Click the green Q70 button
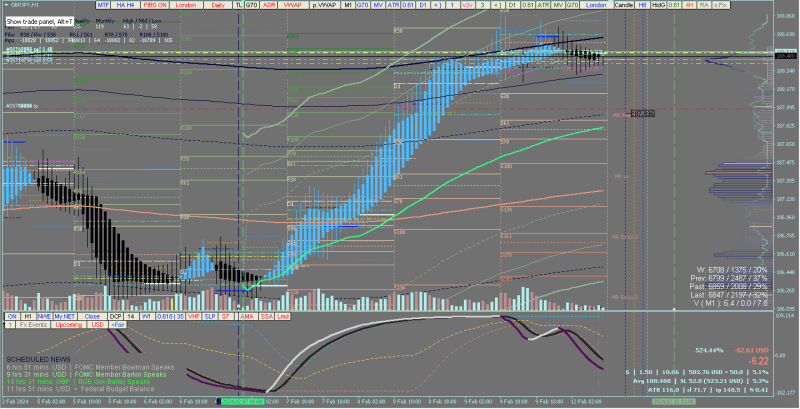Viewport: 800px width, 409px height. pyautogui.click(x=572, y=5)
